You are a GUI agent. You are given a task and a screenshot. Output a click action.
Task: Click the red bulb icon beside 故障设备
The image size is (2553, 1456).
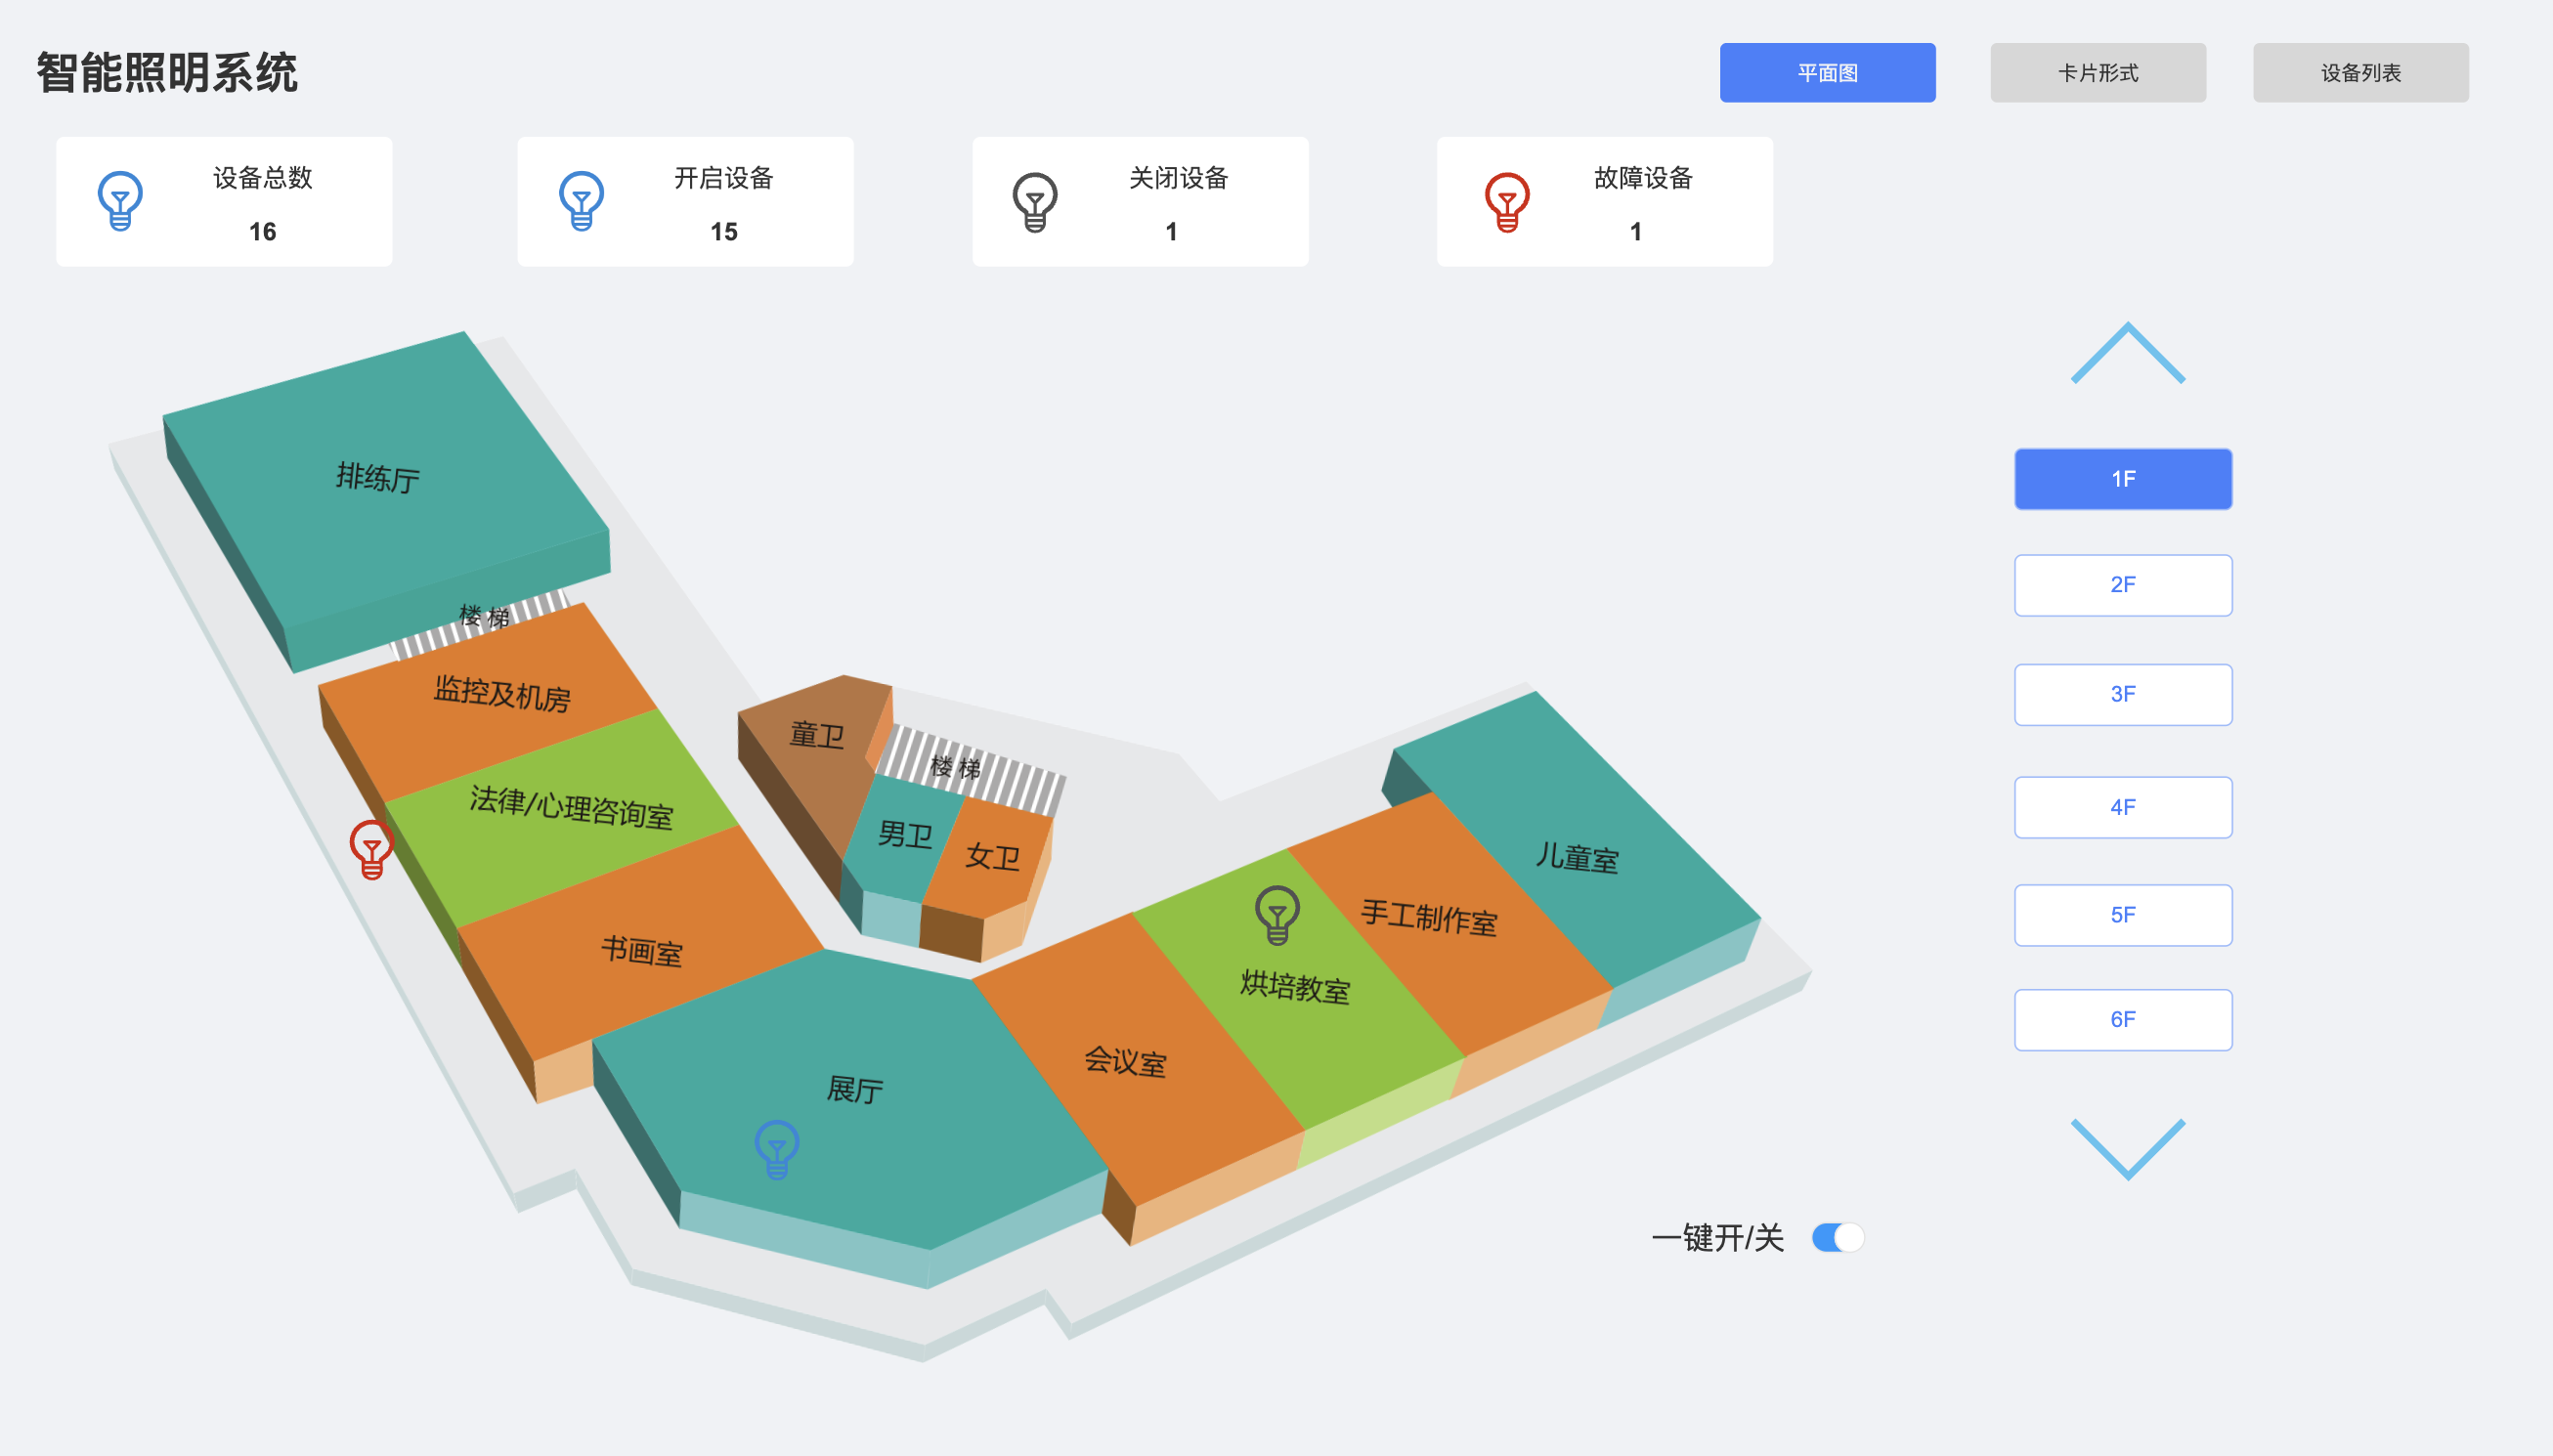[x=1507, y=202]
